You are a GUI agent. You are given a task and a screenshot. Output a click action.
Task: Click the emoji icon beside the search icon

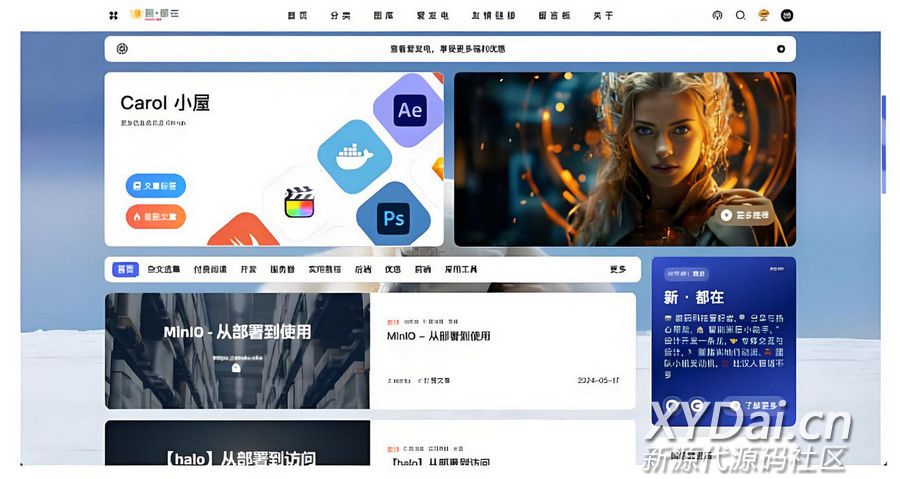tap(764, 15)
